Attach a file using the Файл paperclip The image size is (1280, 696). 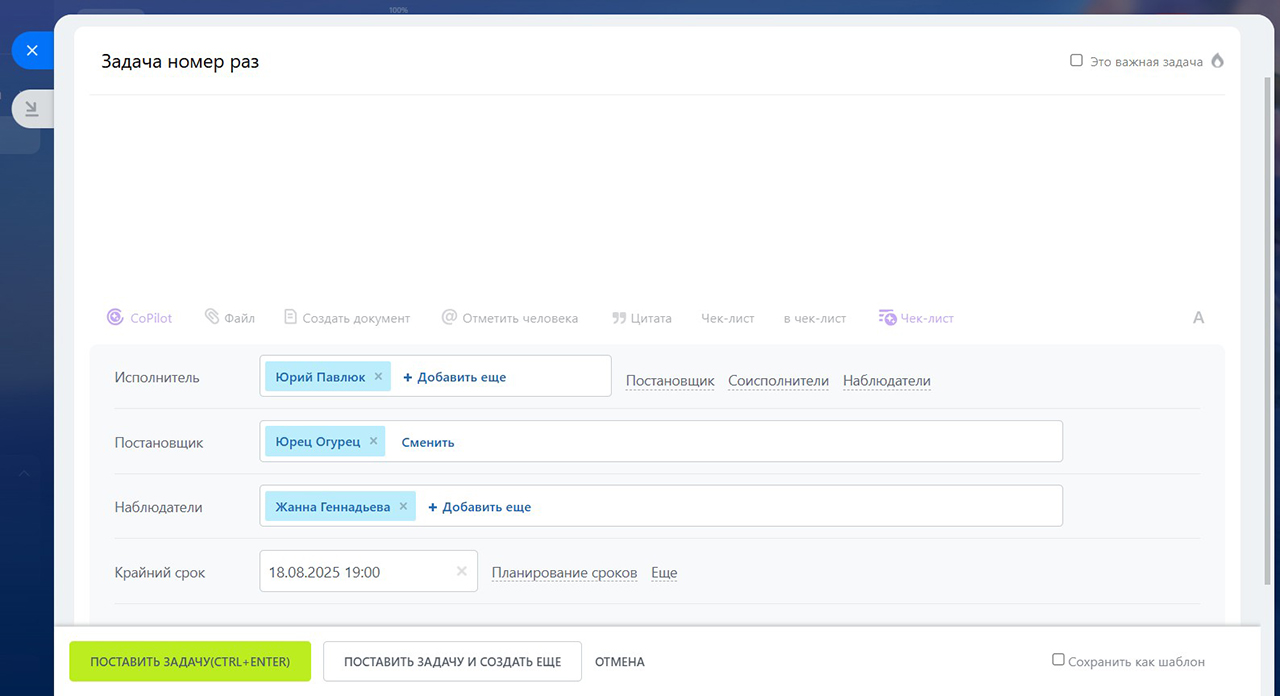point(229,318)
